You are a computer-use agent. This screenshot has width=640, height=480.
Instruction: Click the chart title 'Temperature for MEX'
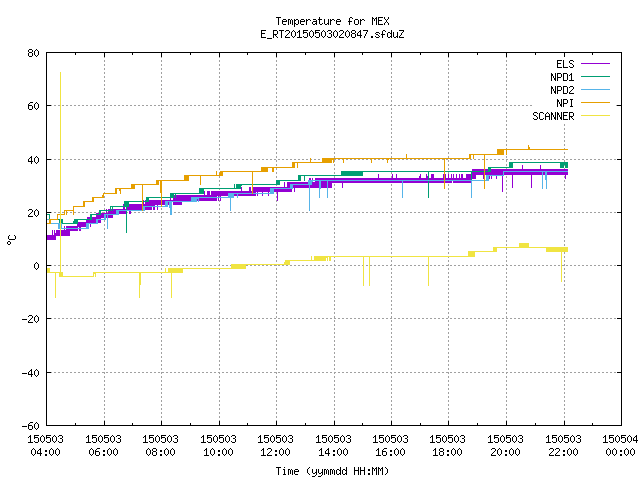332,21
